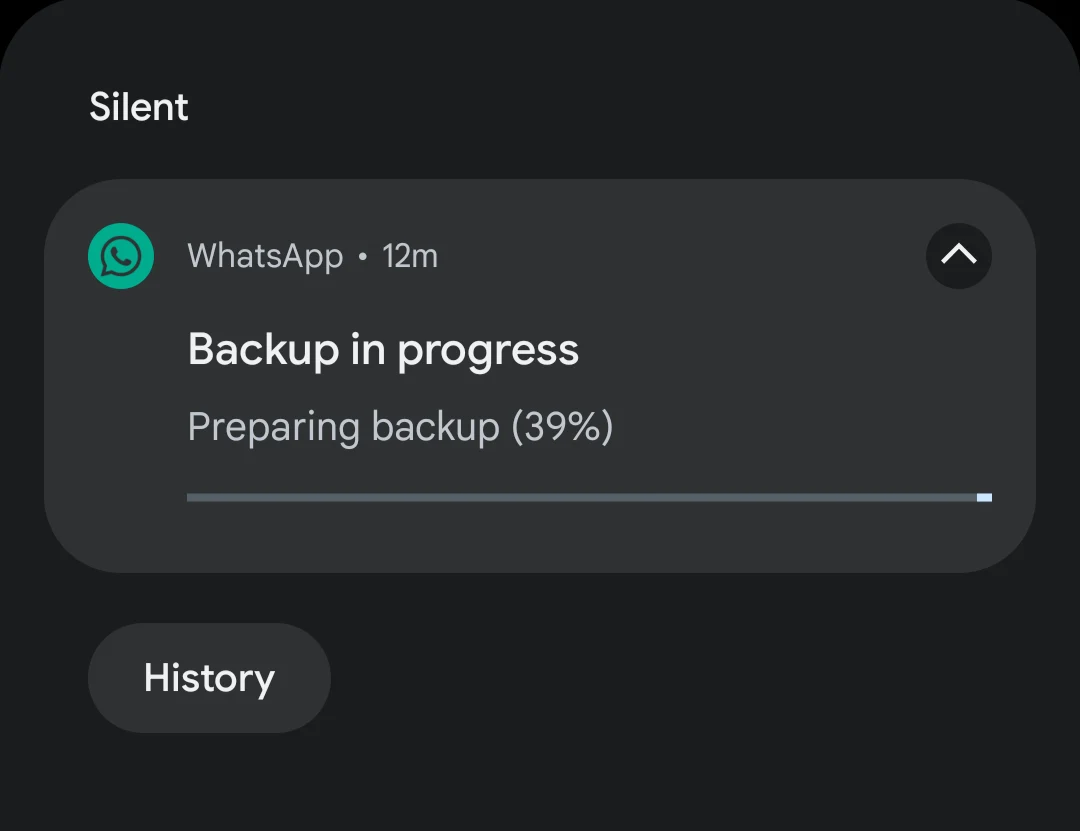Tap the Preparing backup (39%) text
The image size is (1080, 831).
[399, 426]
